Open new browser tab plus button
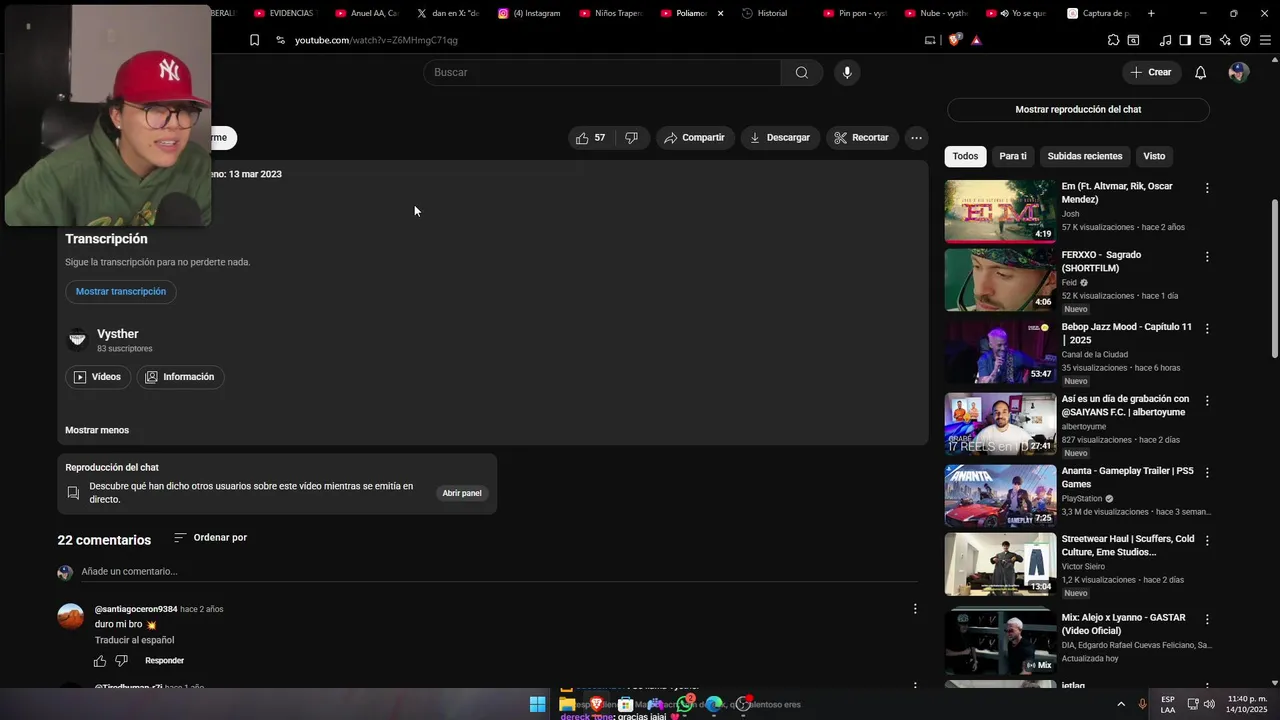Viewport: 1280px width, 720px height. tap(1151, 13)
